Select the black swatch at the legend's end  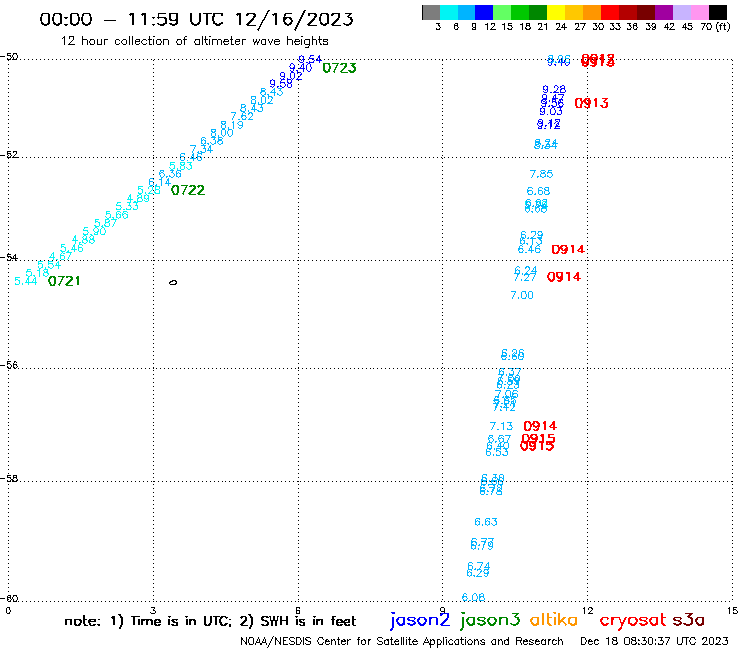718,12
